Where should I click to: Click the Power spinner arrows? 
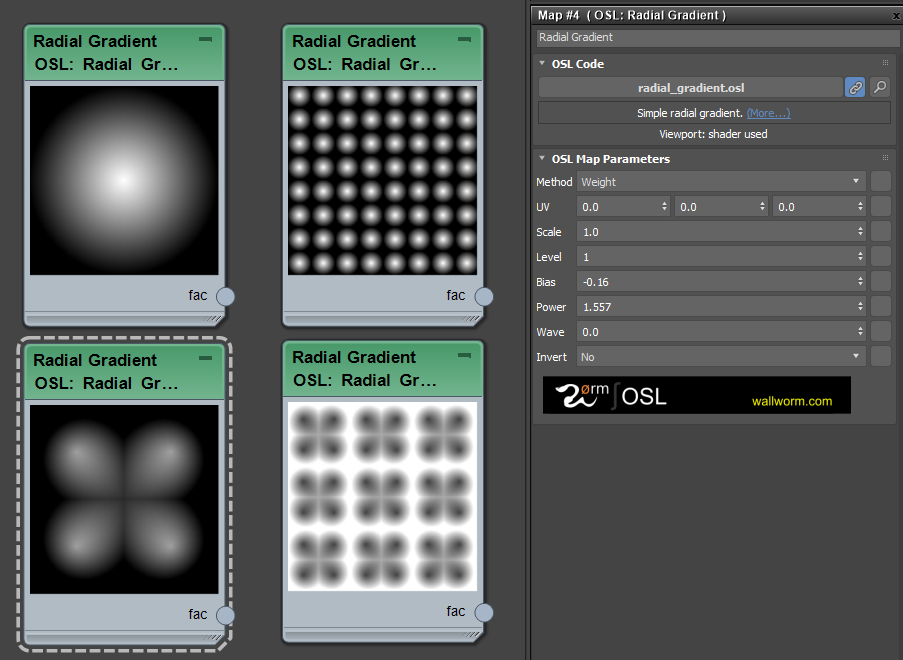pos(860,306)
